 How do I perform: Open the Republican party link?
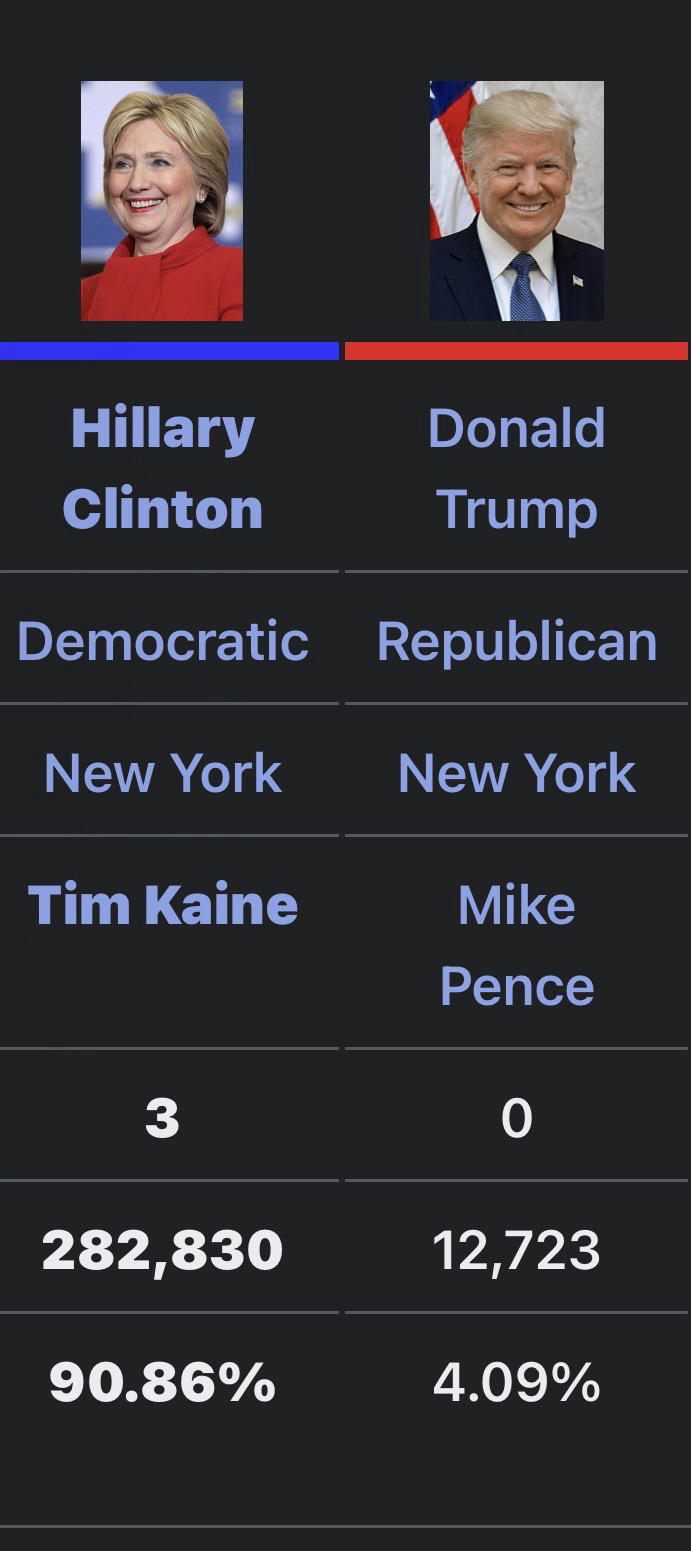click(x=517, y=641)
